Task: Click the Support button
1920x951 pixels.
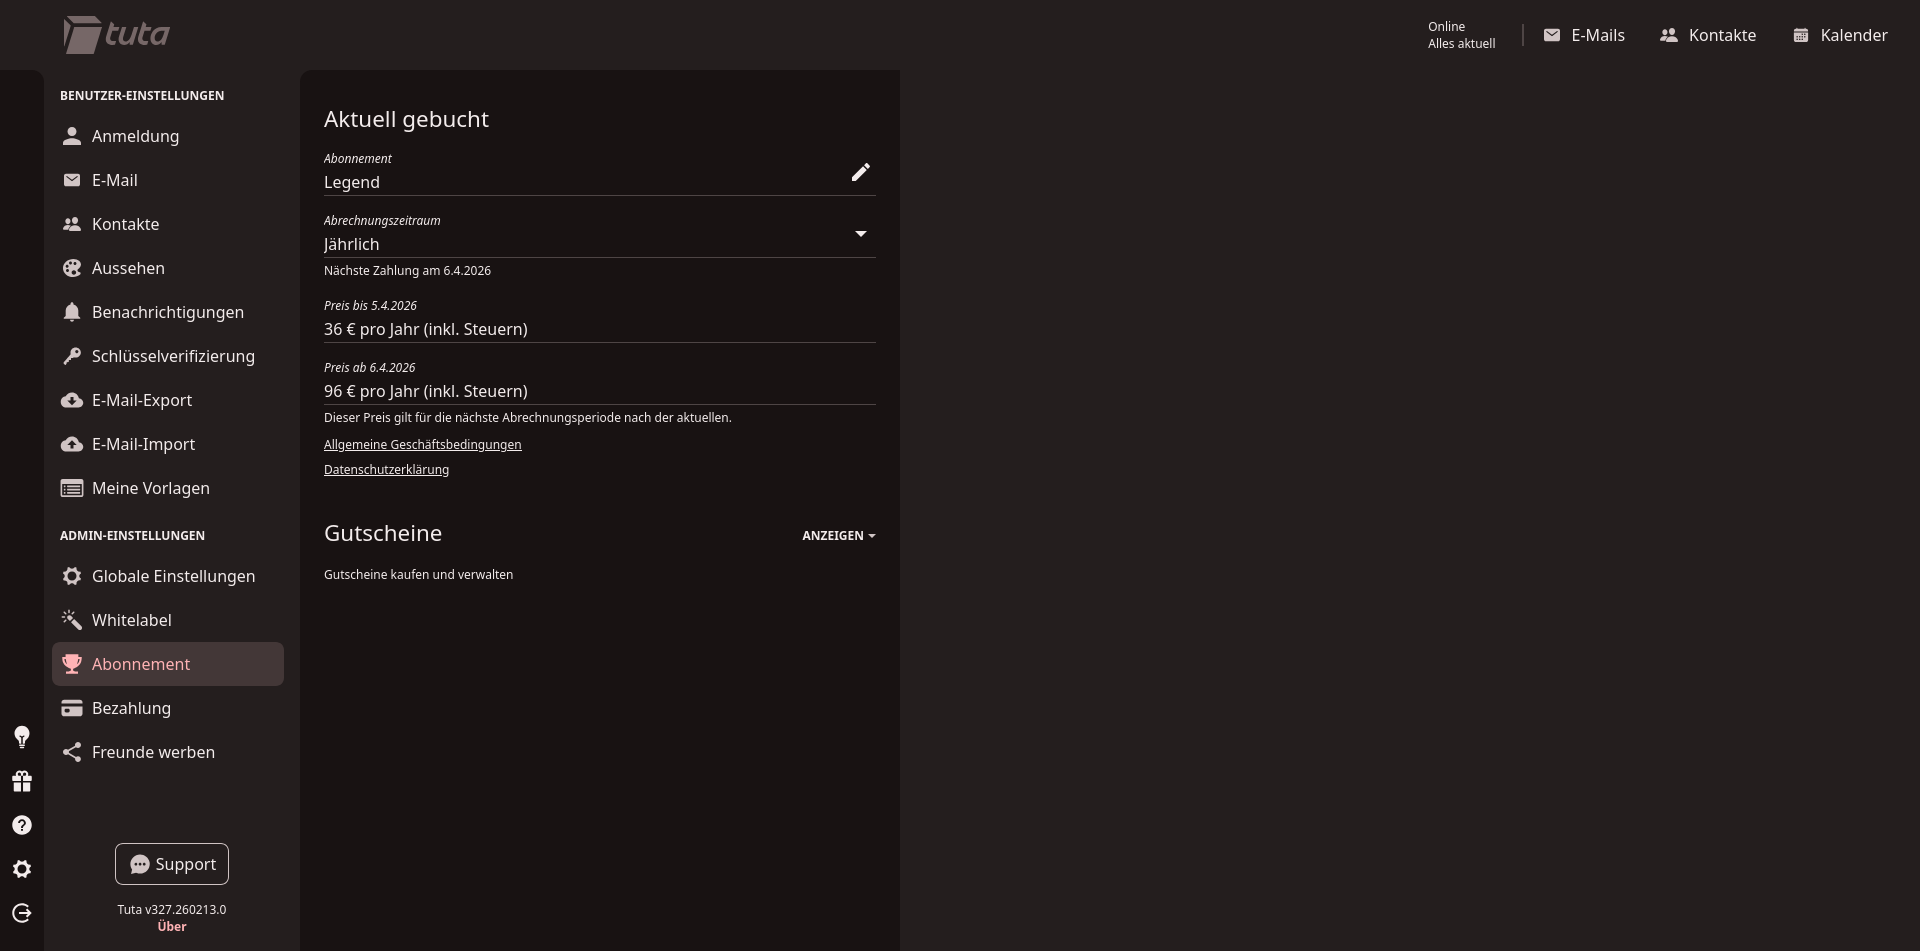Action: 172,864
